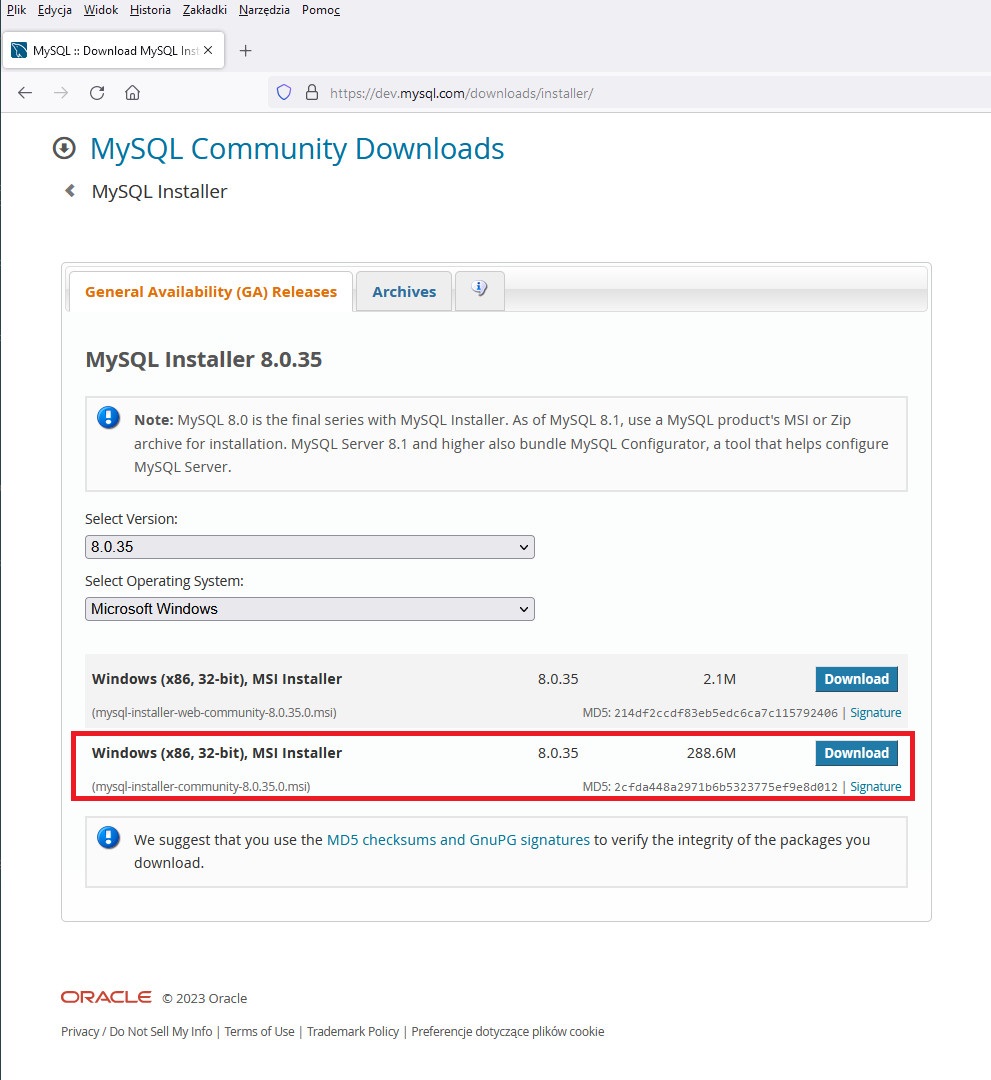Screen dimensions: 991x1080
Task: Switch to the Archives tab
Action: click(x=404, y=291)
